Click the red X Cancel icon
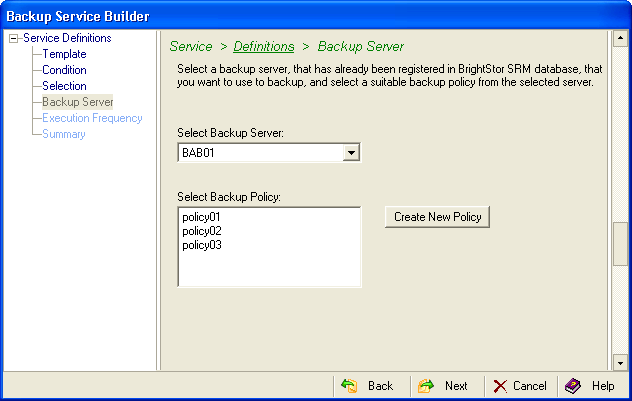The width and height of the screenshot is (632, 401). pyautogui.click(x=500, y=386)
